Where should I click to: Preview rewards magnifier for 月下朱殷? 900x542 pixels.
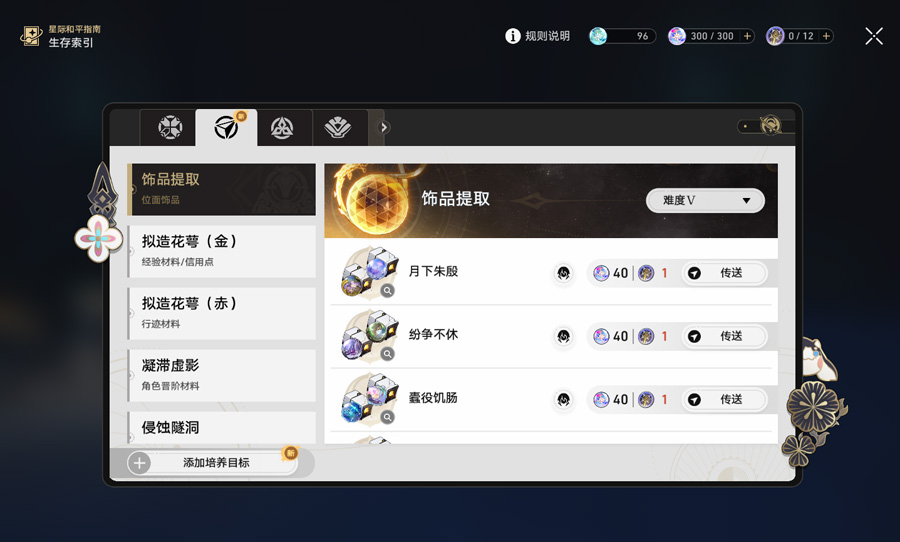point(388,291)
